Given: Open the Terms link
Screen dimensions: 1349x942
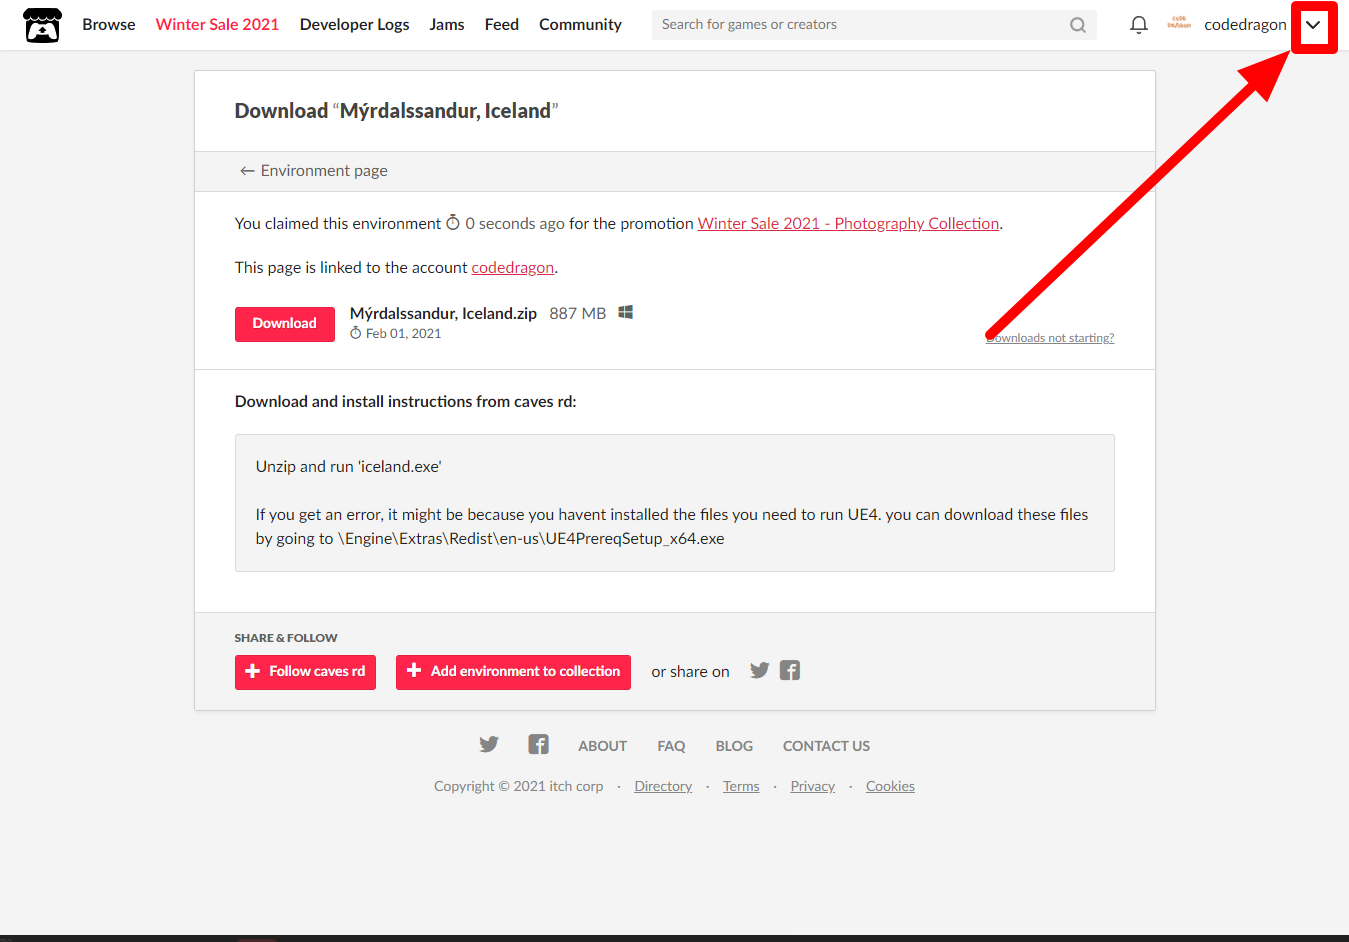Looking at the screenshot, I should pyautogui.click(x=741, y=787).
